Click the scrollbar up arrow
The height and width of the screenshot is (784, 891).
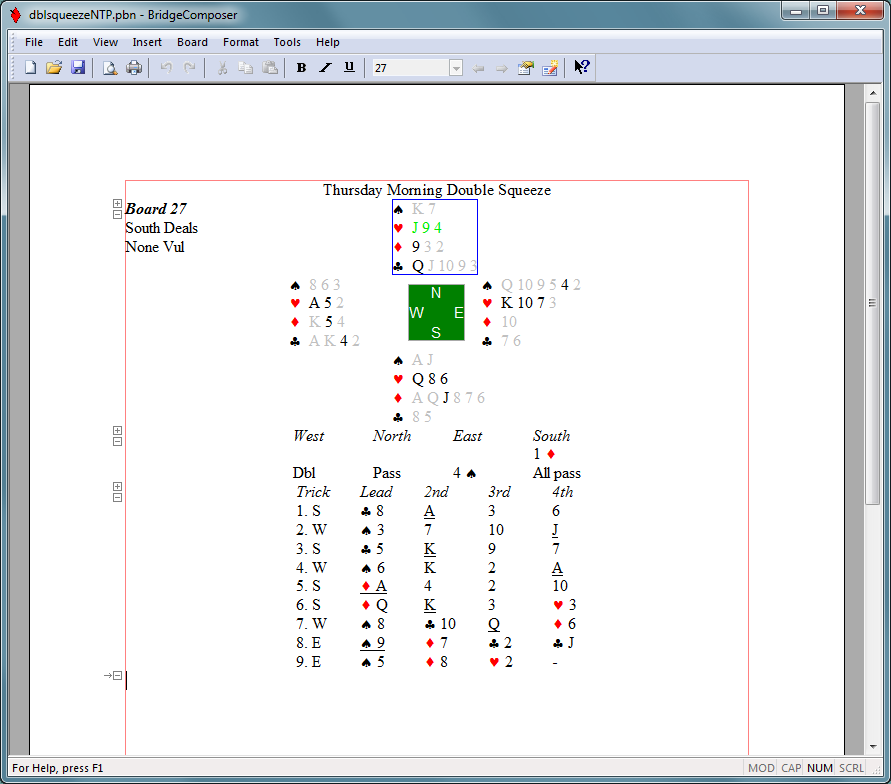click(x=872, y=93)
